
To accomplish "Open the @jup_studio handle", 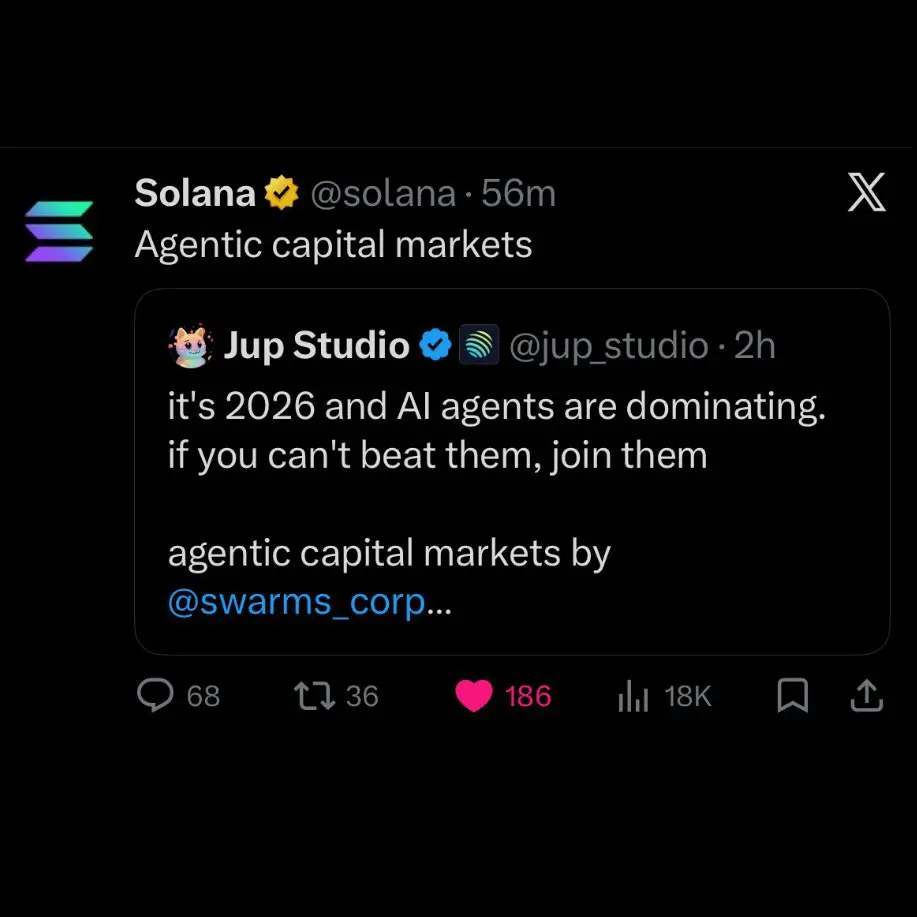I will coord(609,346).
